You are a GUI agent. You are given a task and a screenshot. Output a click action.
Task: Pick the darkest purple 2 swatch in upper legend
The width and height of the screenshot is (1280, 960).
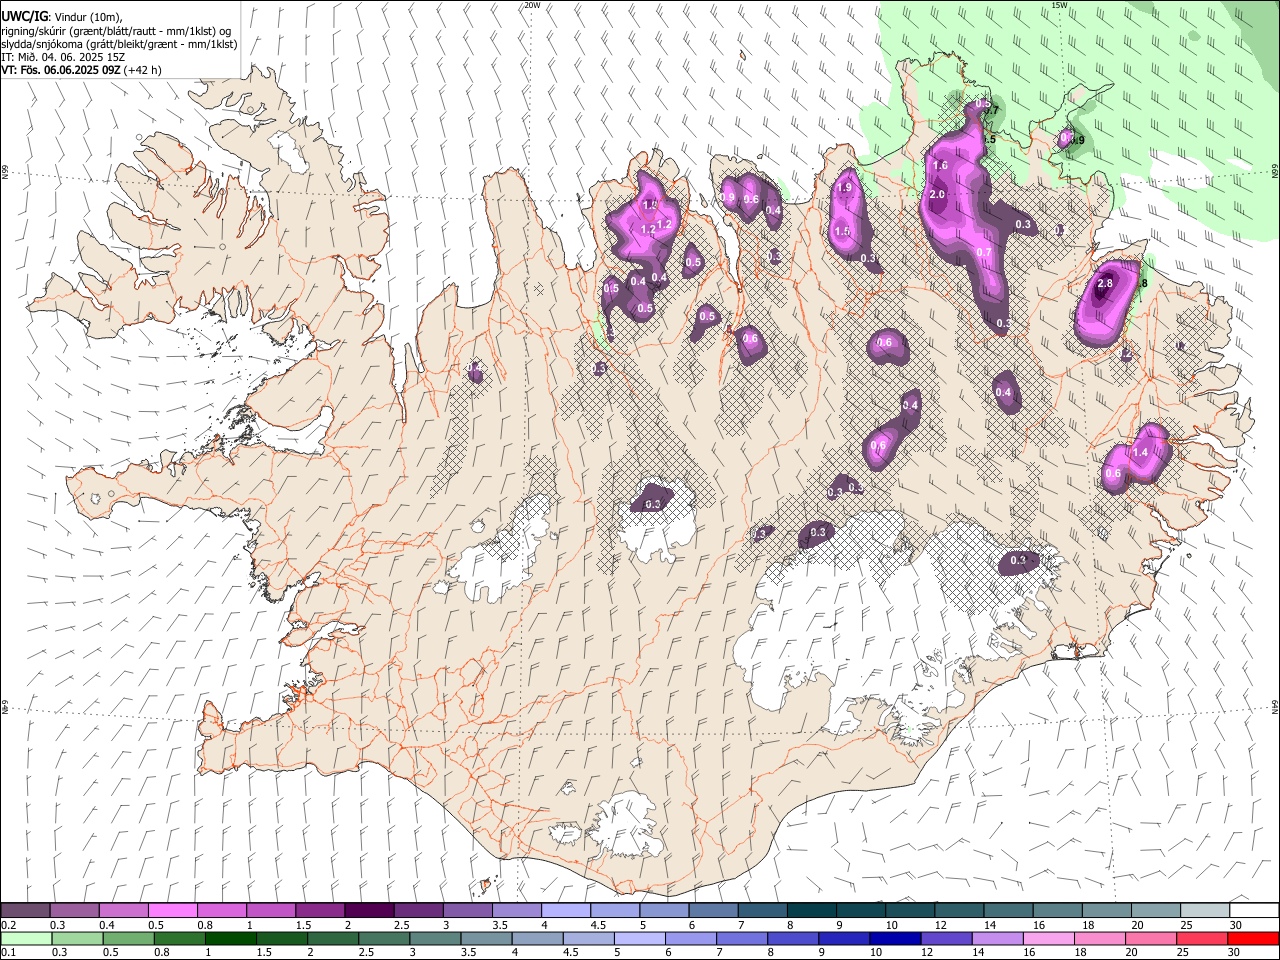pyautogui.click(x=368, y=910)
